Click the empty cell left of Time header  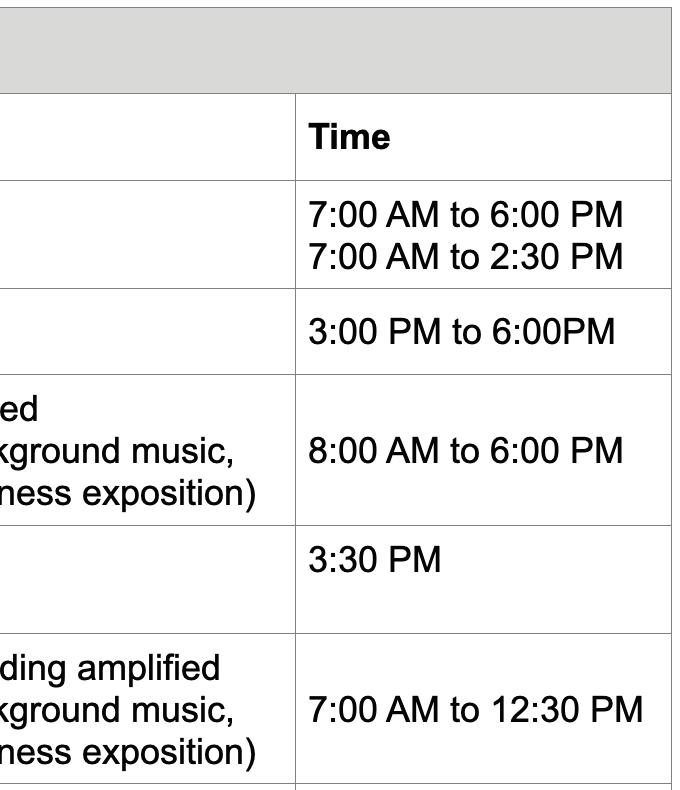click(148, 137)
